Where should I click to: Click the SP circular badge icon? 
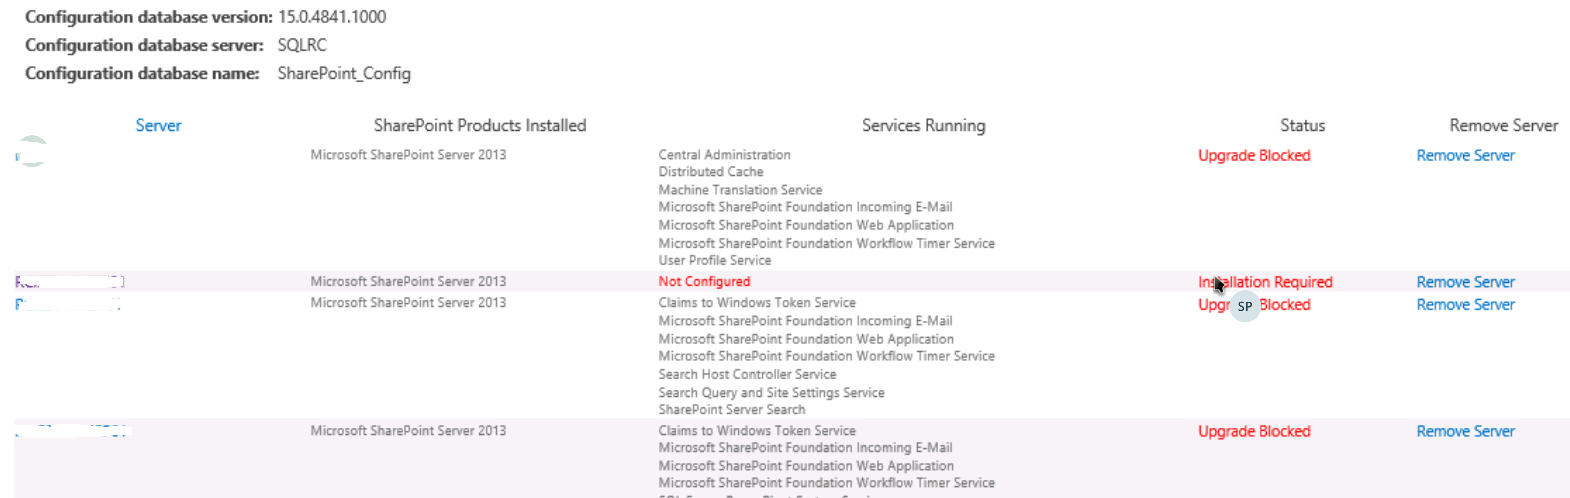click(1245, 306)
